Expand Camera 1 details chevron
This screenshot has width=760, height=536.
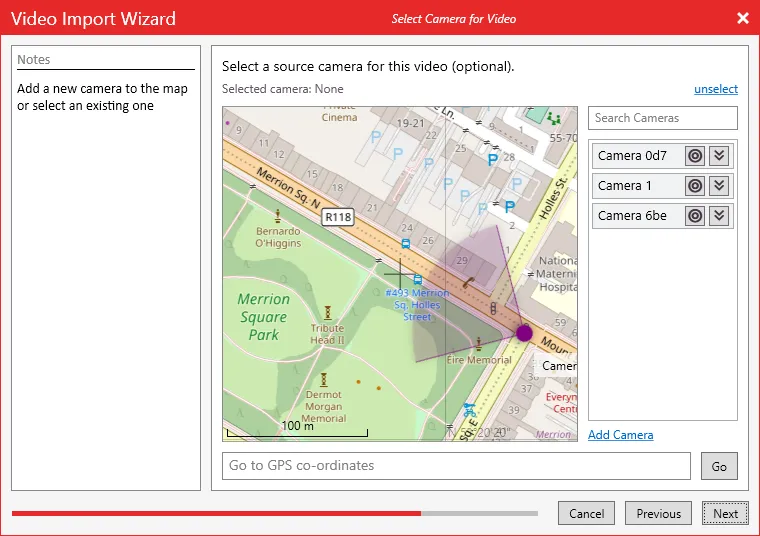tap(719, 186)
